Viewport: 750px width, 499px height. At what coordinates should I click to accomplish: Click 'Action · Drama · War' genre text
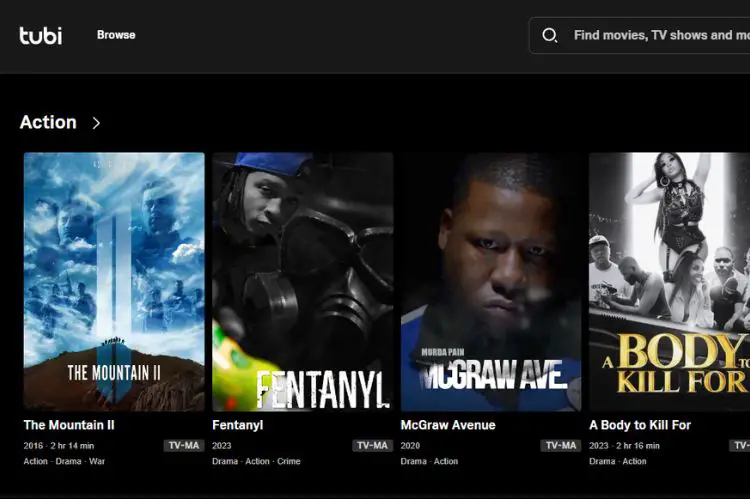[x=64, y=461]
